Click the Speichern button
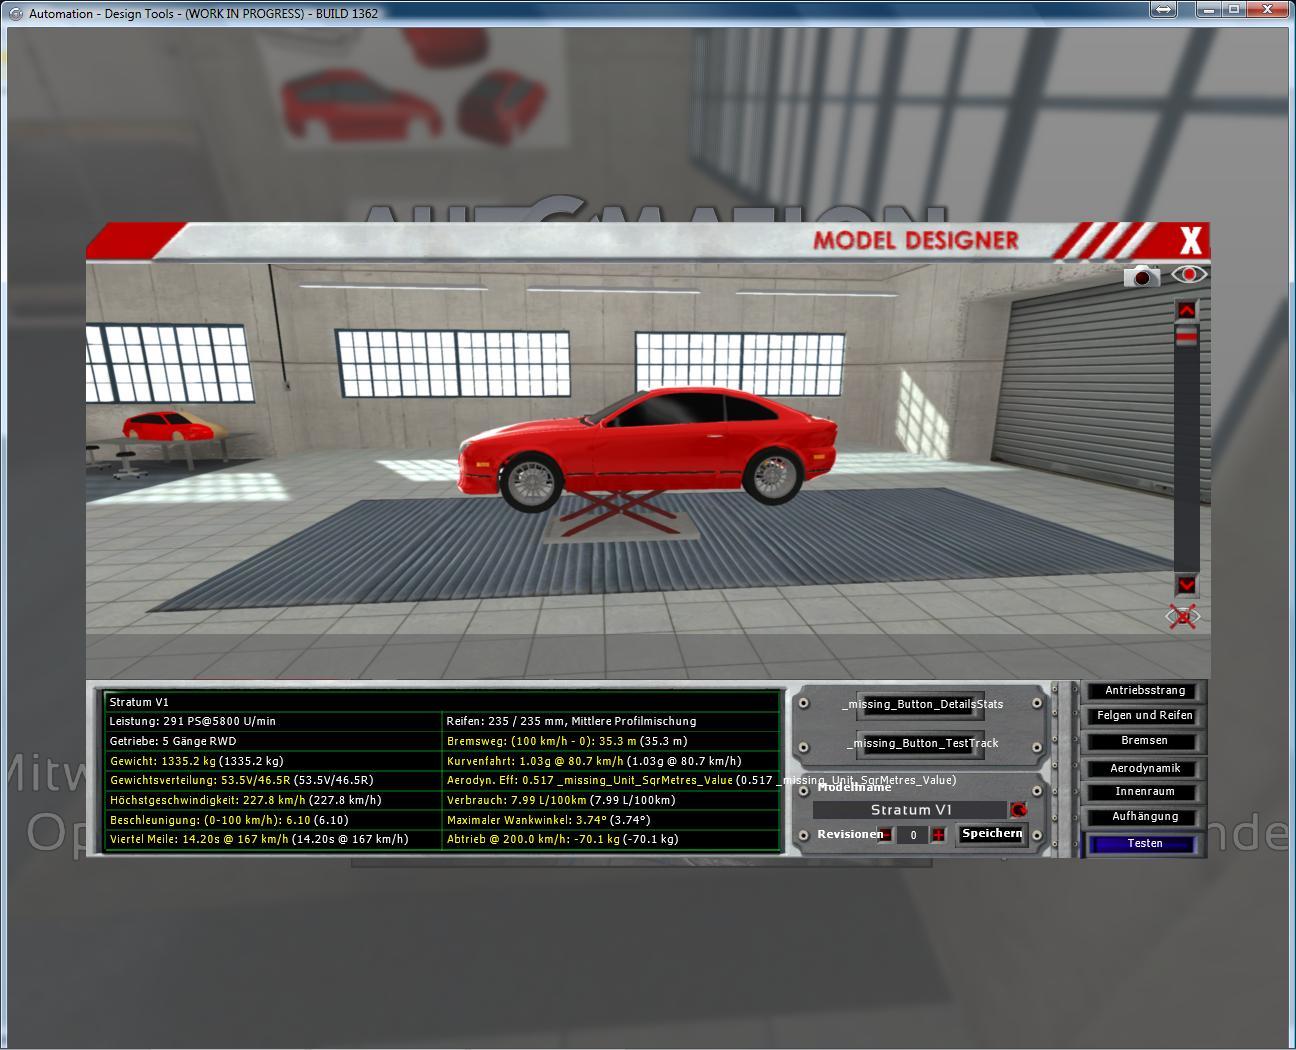1296x1050 pixels. (x=991, y=834)
